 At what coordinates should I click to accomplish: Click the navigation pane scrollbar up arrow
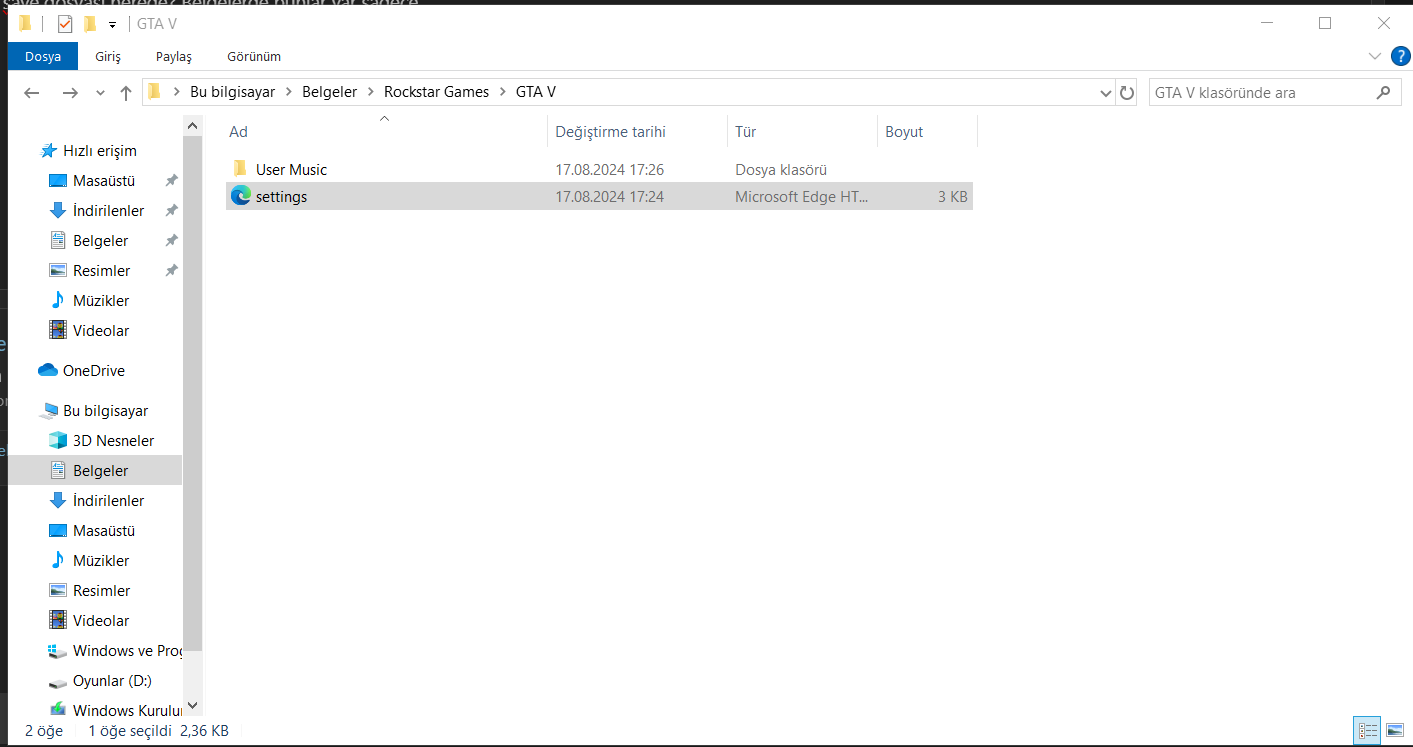coord(193,125)
